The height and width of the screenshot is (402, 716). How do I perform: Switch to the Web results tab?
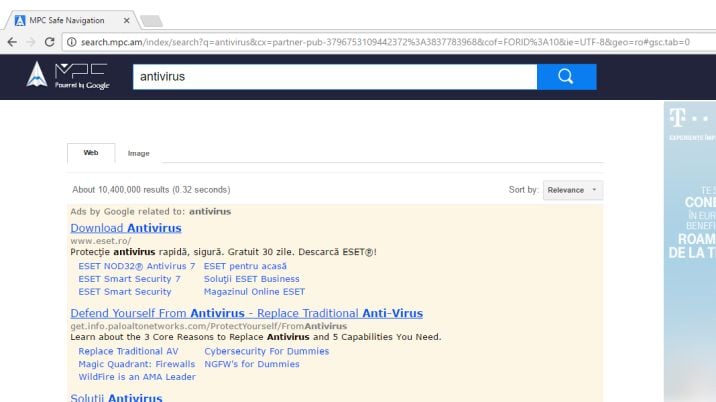(91, 153)
